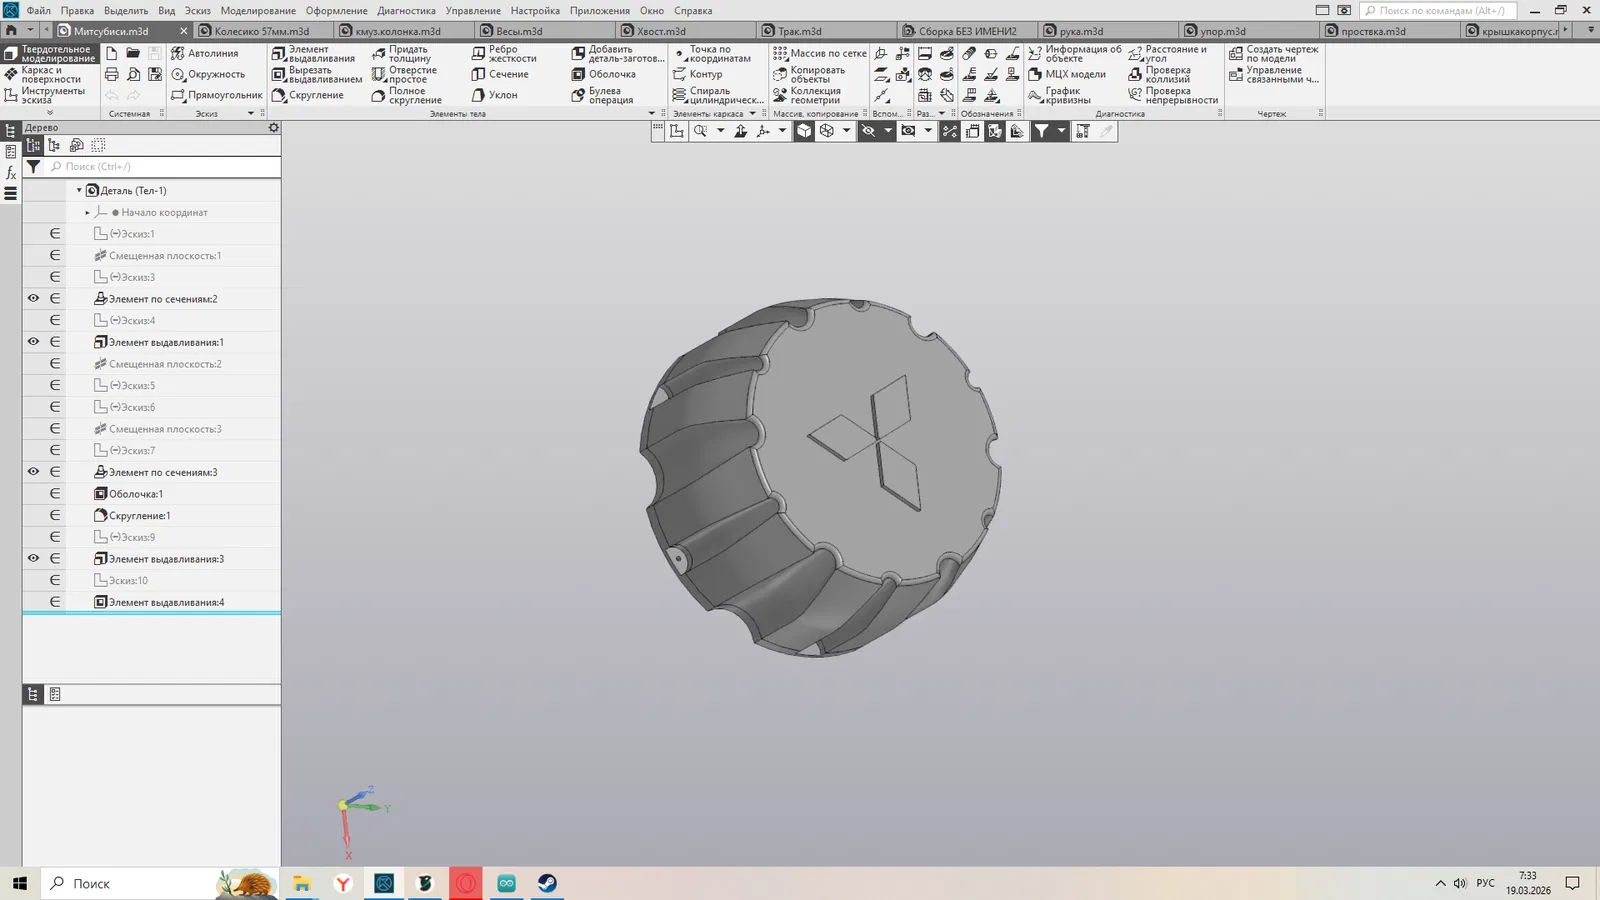
Task: Toggle visibility of Элемент по сечениям:2
Action: coord(33,298)
